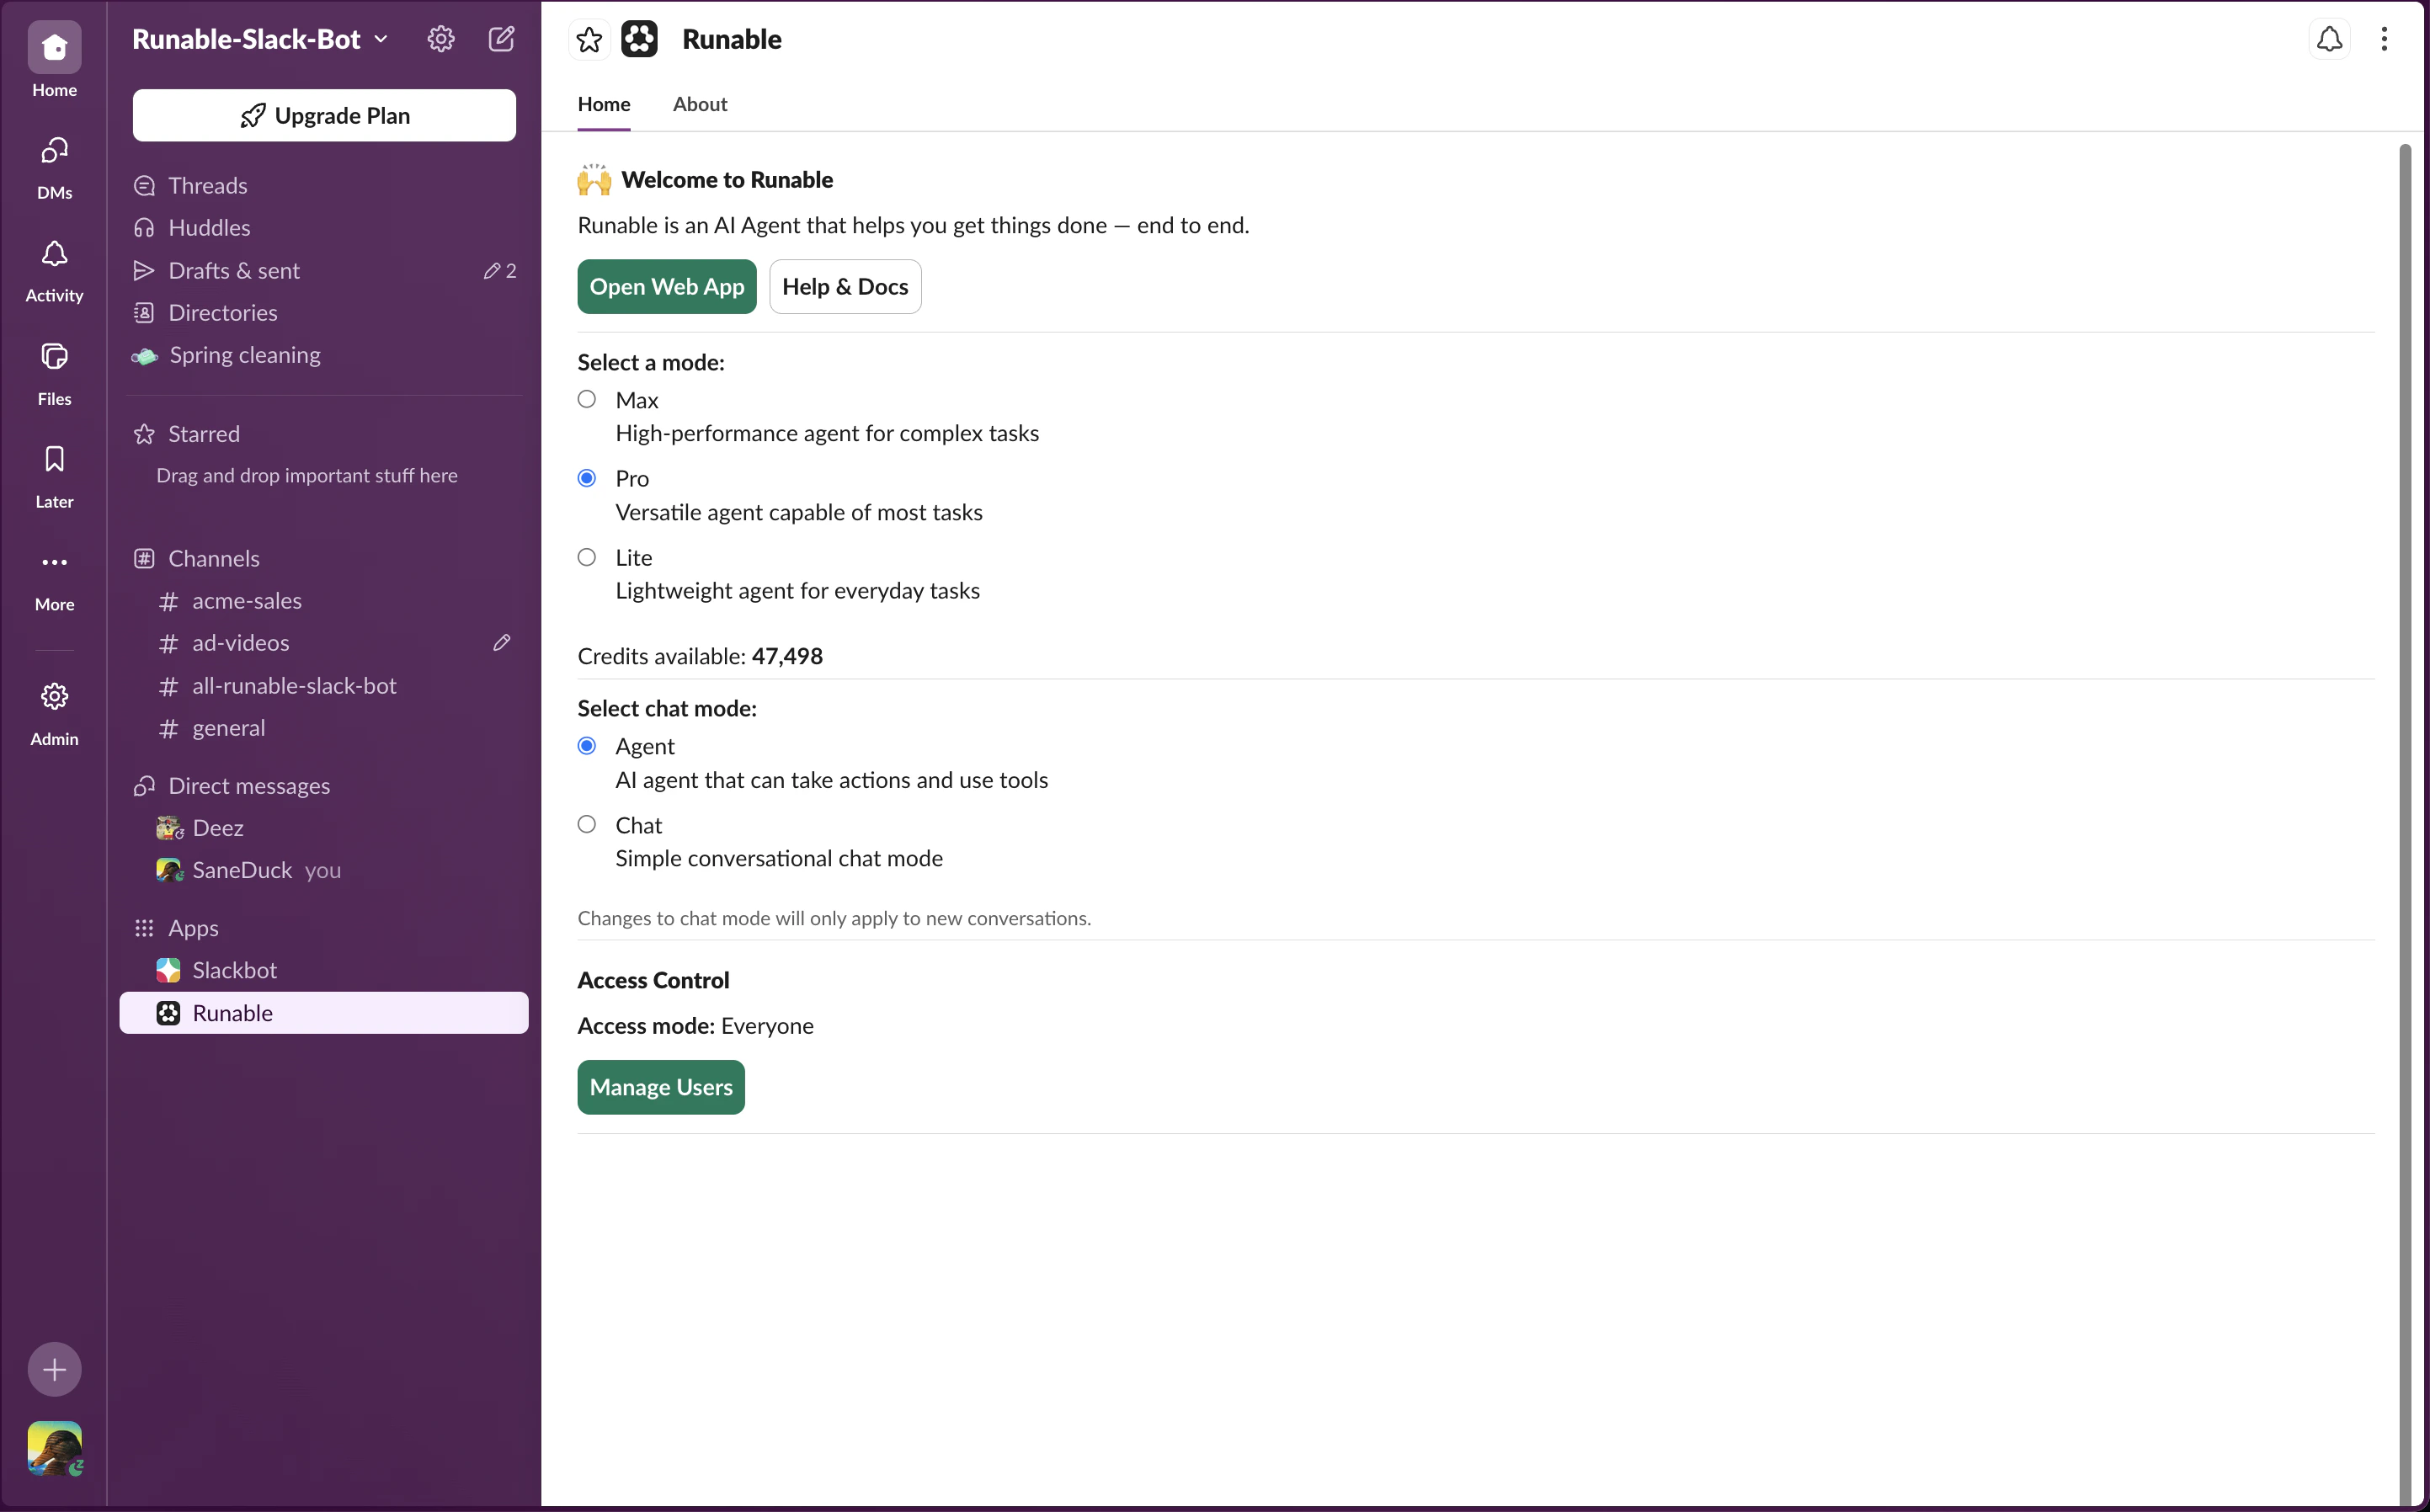Click the Welcome to Runable heading

pos(727,180)
